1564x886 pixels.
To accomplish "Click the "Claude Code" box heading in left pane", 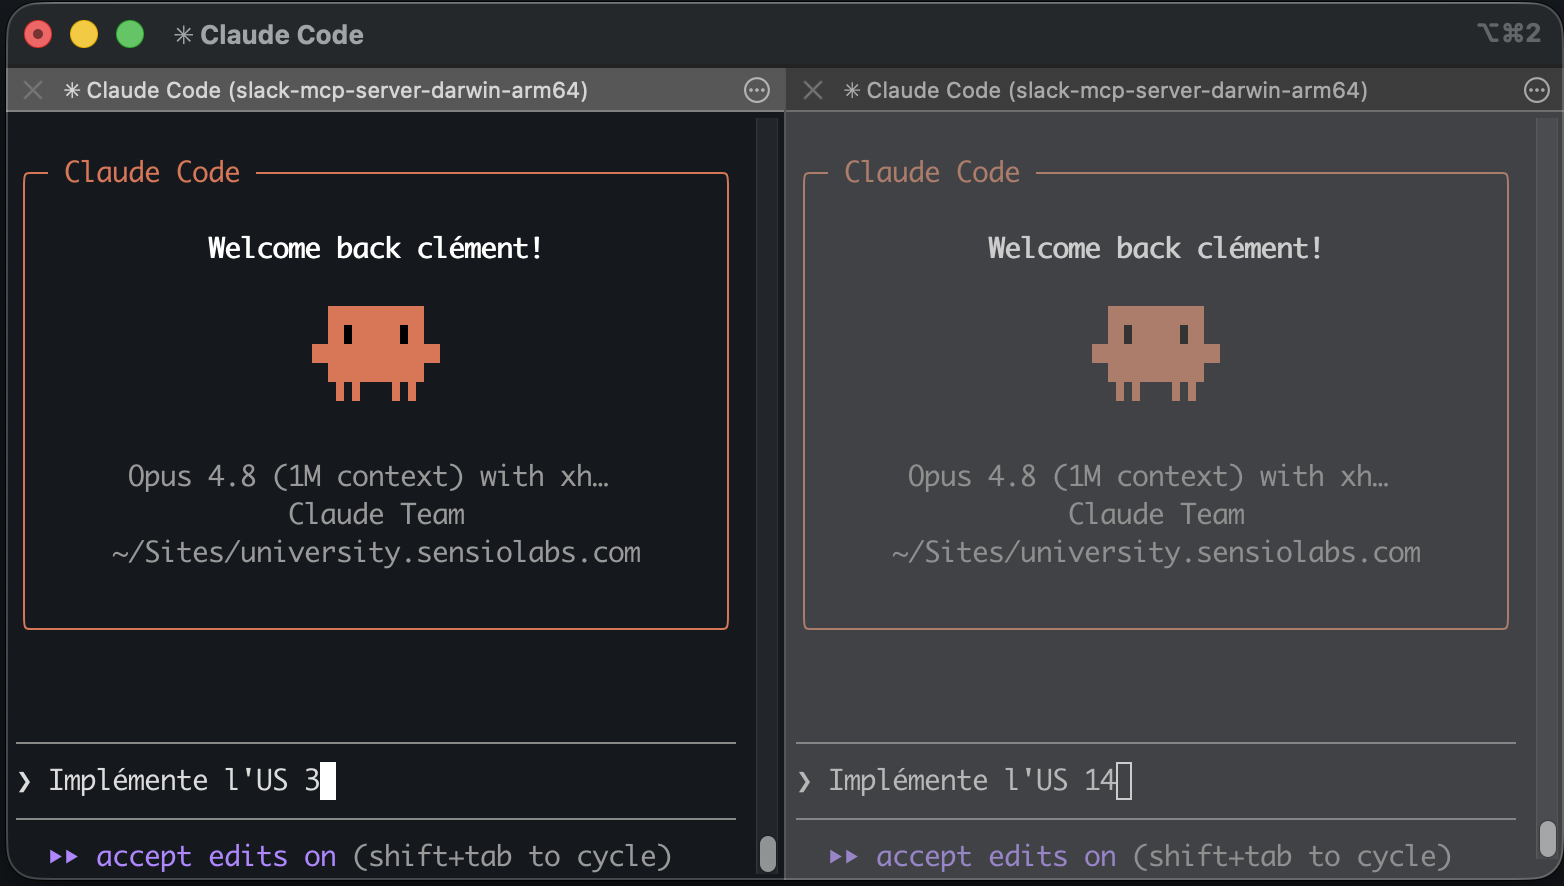I will (x=152, y=172).
